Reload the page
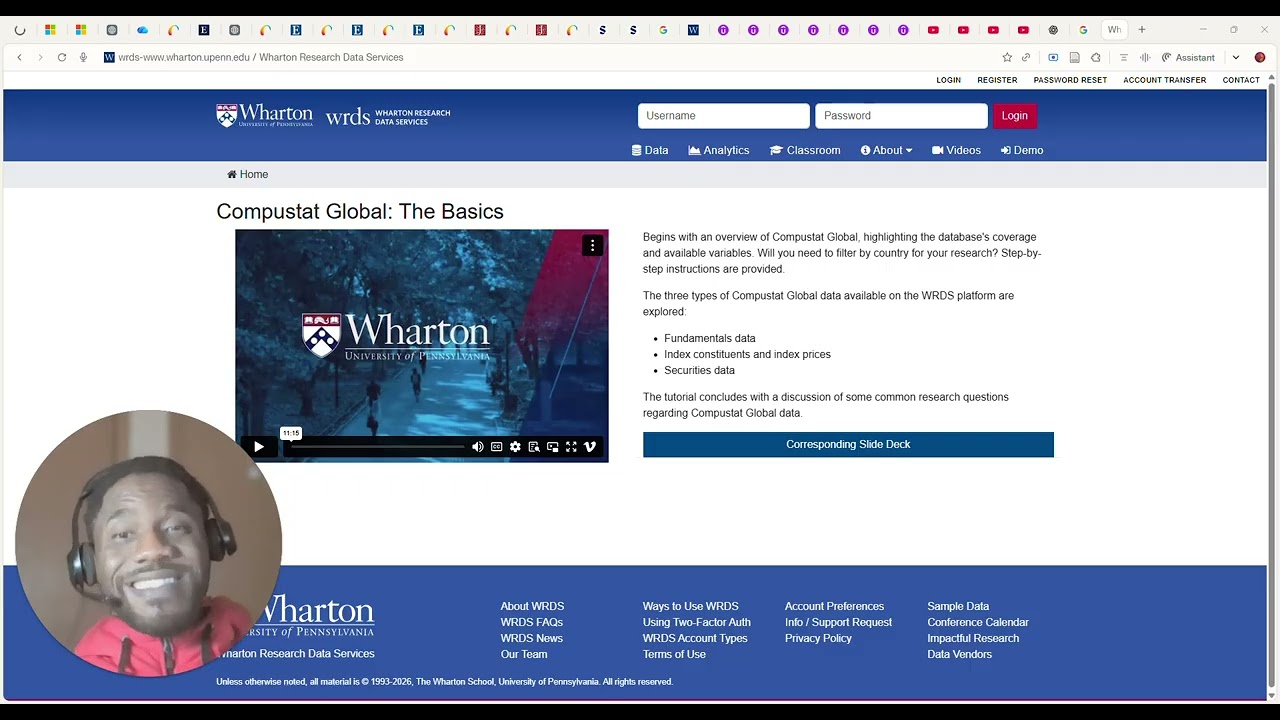Image resolution: width=1280 pixels, height=720 pixels. (62, 58)
